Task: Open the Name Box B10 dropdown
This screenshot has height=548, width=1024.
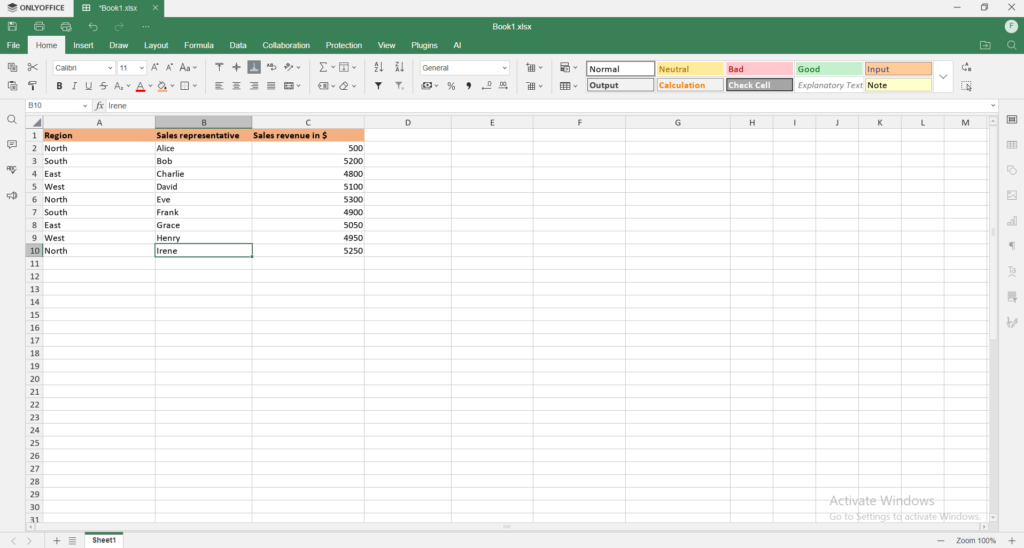Action: [85, 106]
